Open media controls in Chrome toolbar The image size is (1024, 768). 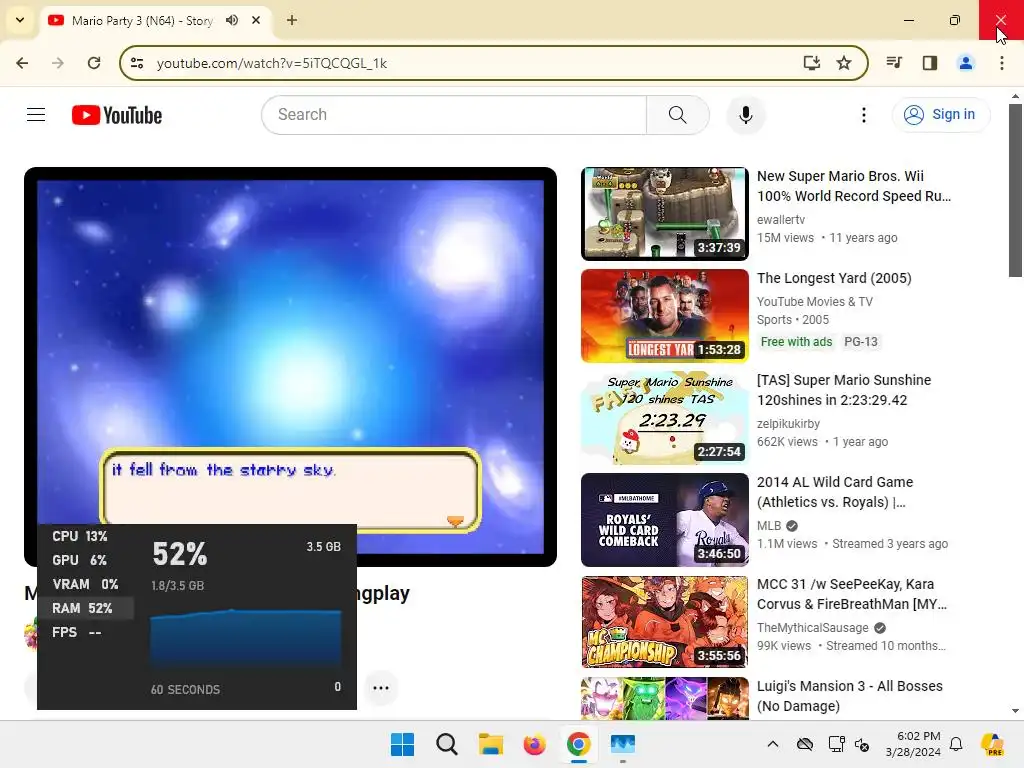click(x=894, y=63)
